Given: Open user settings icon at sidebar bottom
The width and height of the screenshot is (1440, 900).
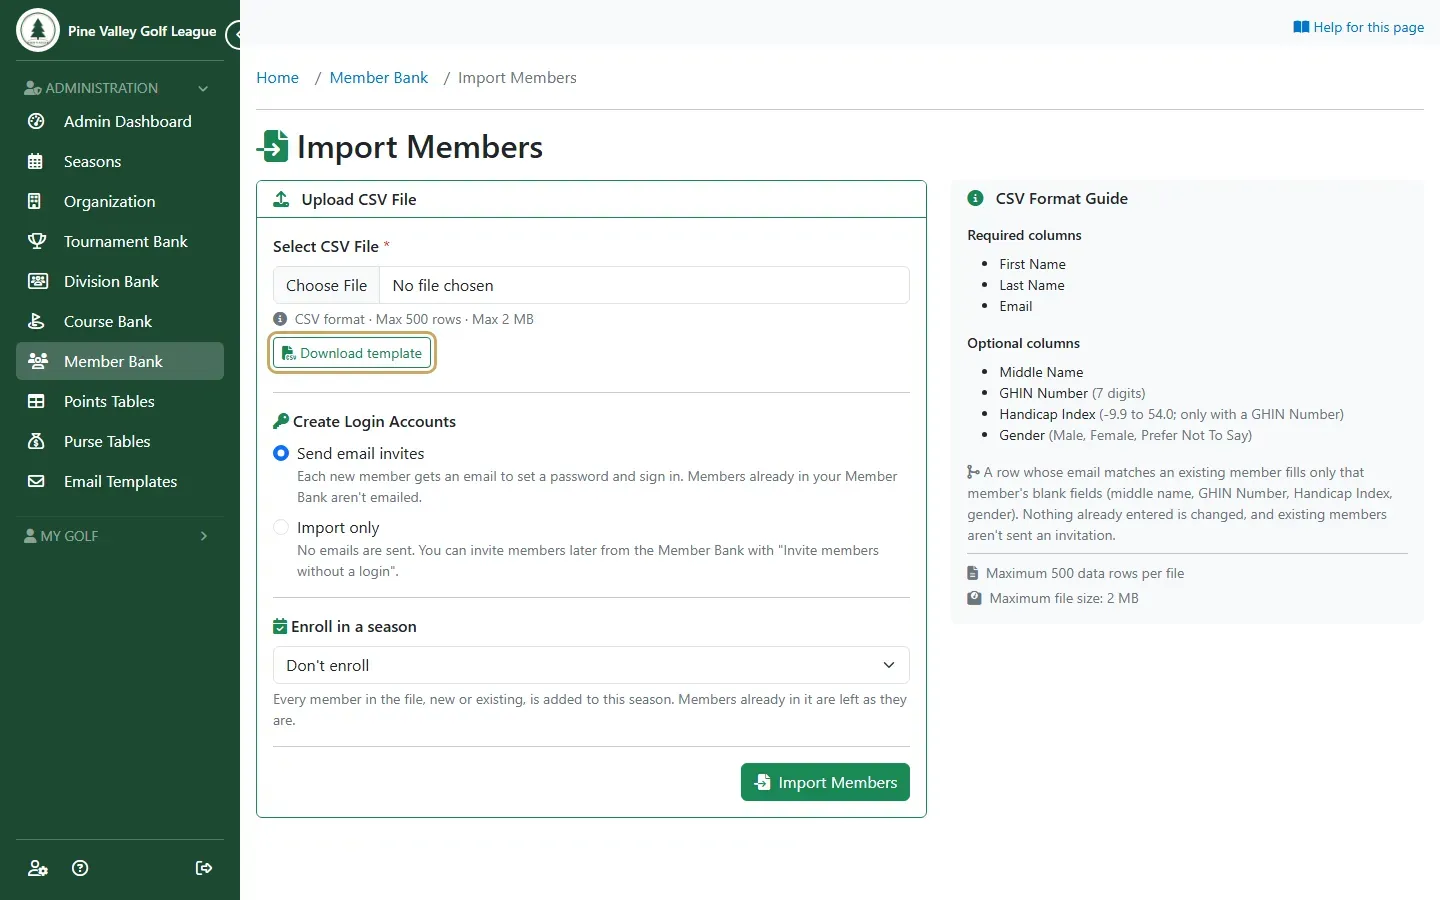Looking at the screenshot, I should point(38,868).
